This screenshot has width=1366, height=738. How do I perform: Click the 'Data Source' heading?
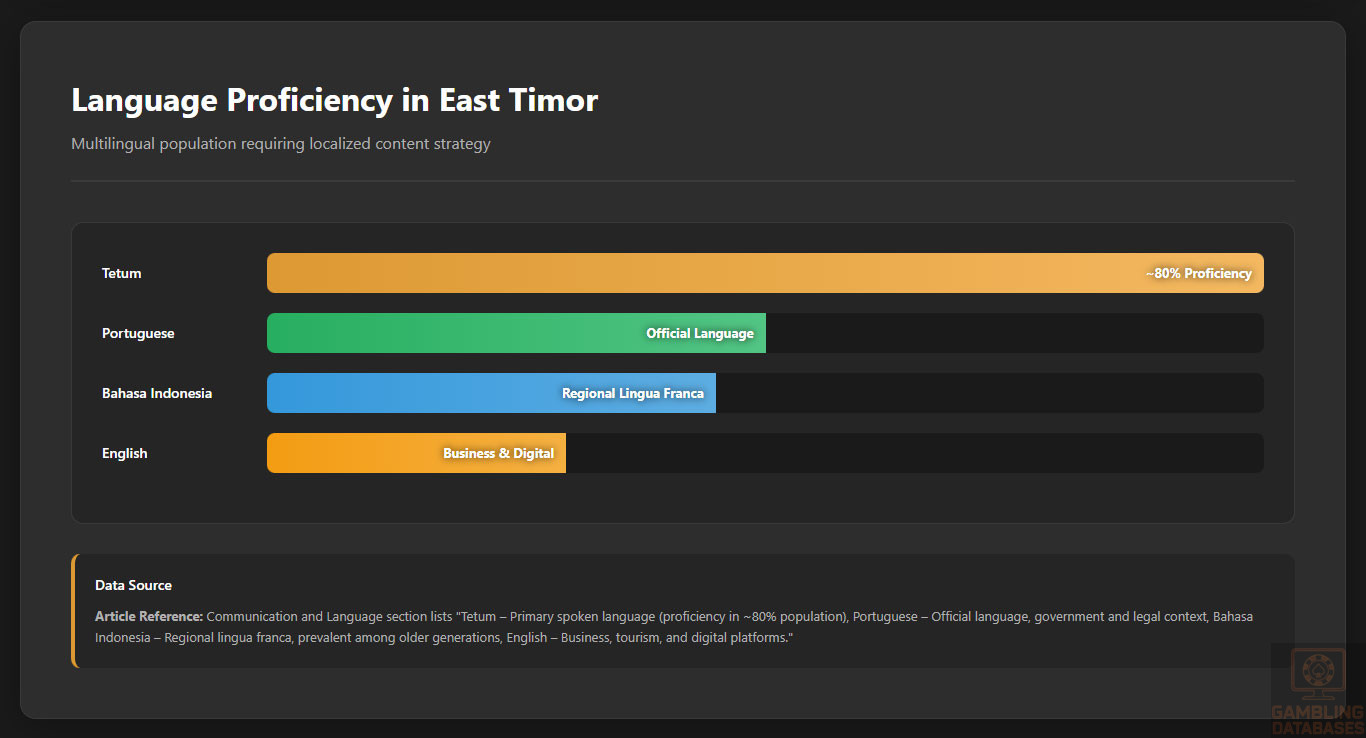click(x=133, y=585)
